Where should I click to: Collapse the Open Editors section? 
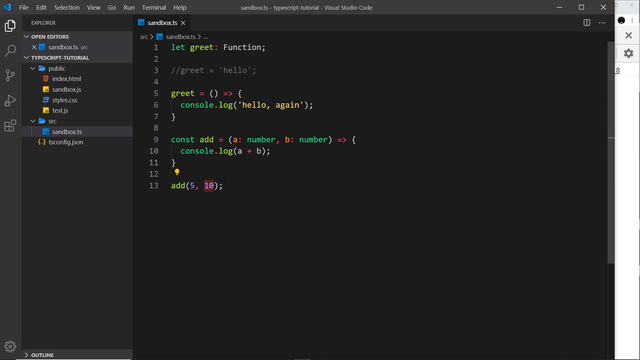coord(27,37)
